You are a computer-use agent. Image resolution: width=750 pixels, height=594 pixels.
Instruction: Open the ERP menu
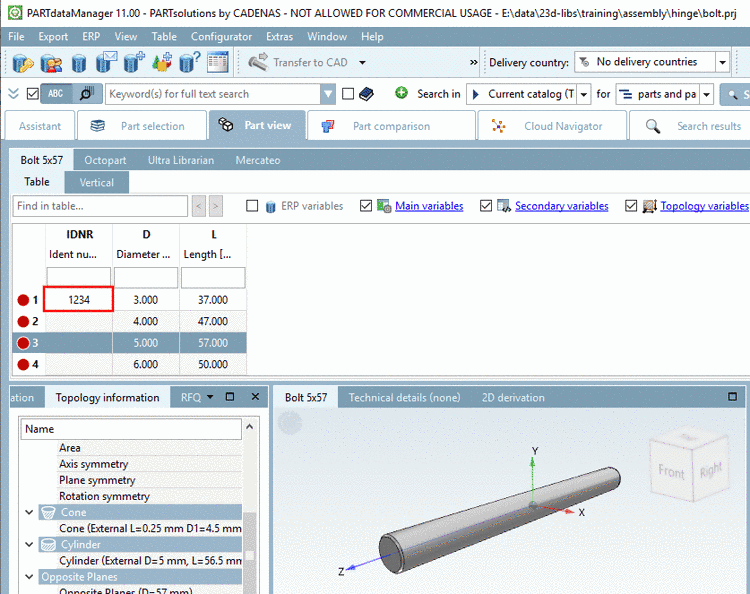[x=91, y=36]
